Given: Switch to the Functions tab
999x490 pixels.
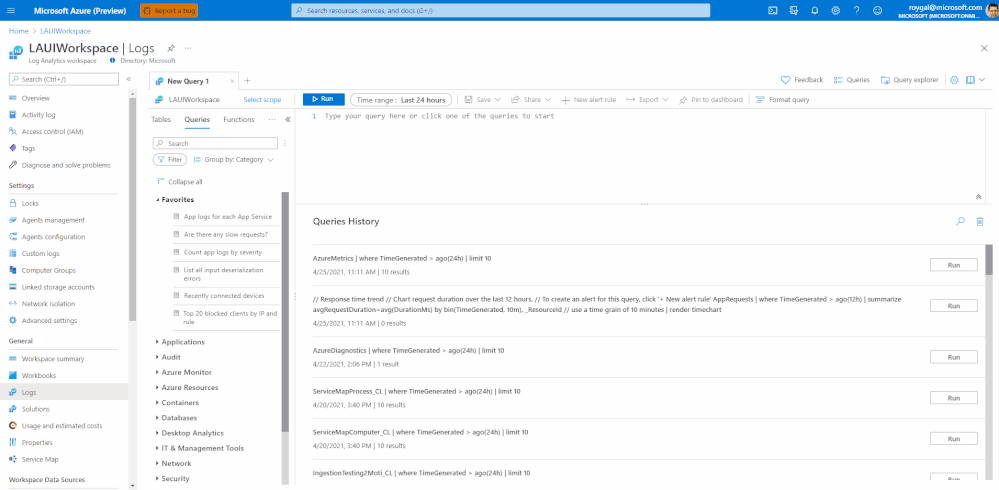Looking at the screenshot, I should [239, 120].
